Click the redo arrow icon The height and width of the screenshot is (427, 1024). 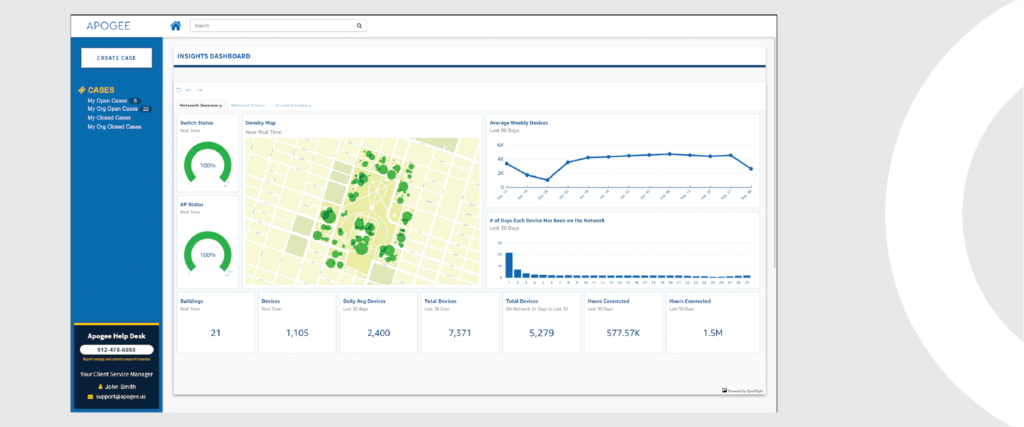[x=199, y=90]
